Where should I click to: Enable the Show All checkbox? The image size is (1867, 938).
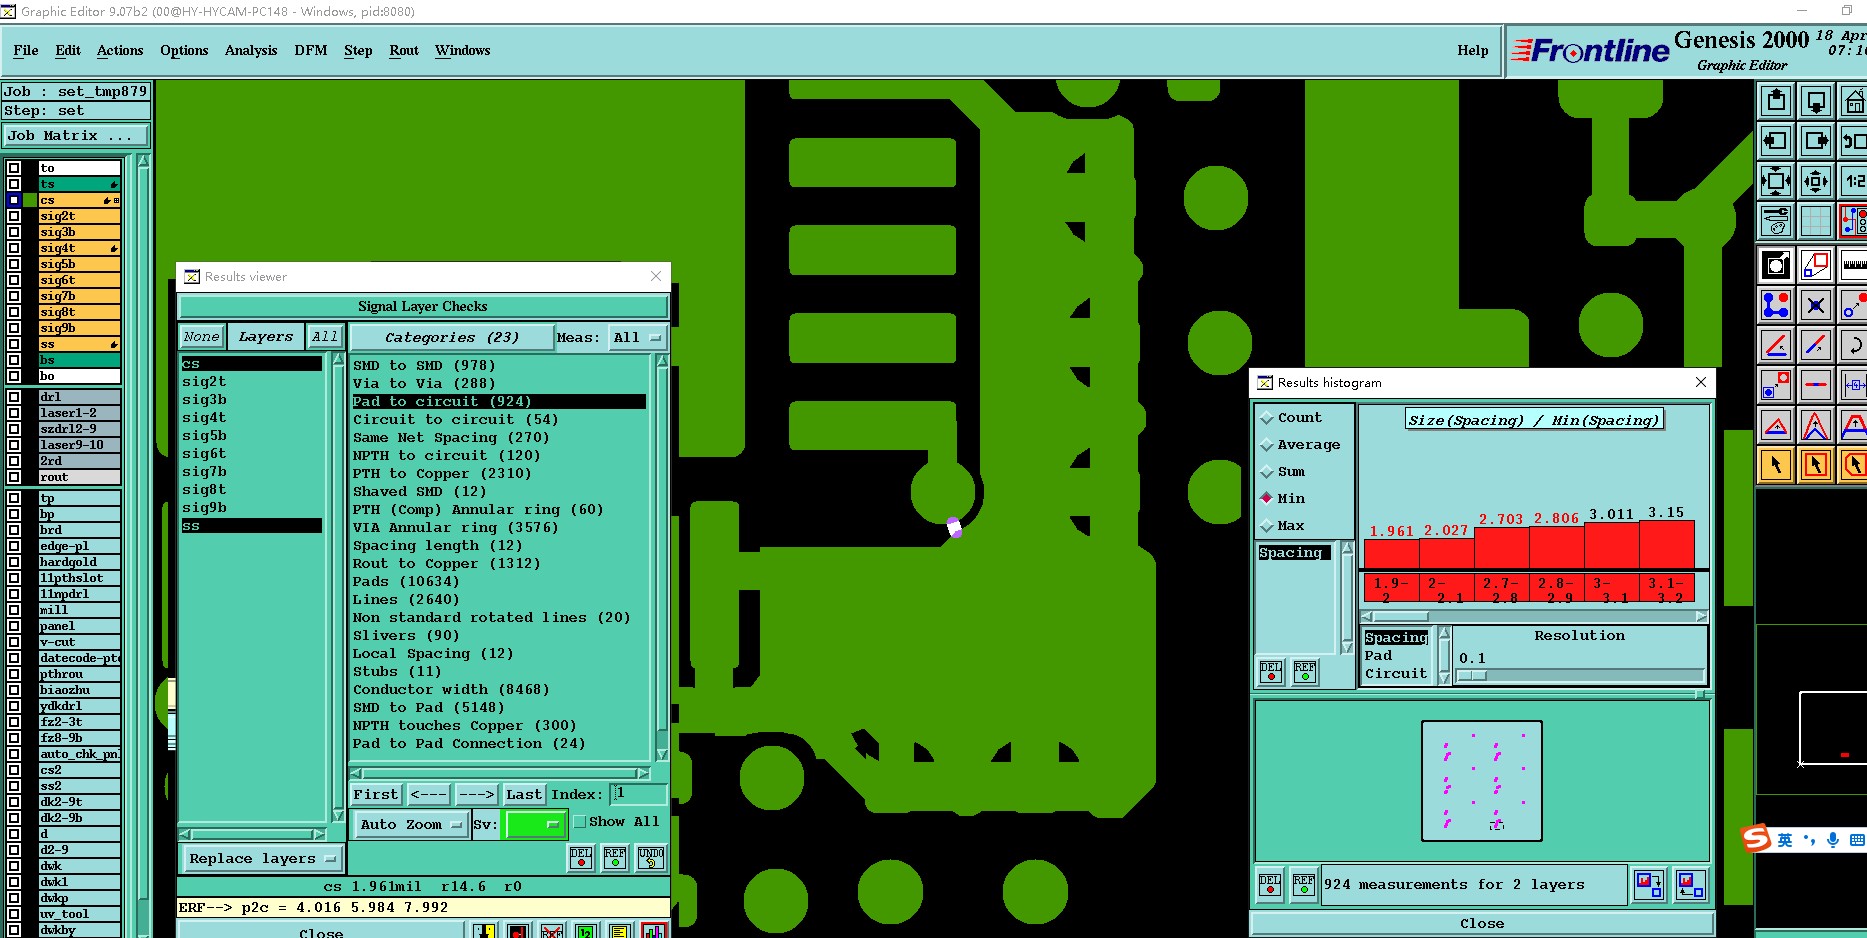580,822
